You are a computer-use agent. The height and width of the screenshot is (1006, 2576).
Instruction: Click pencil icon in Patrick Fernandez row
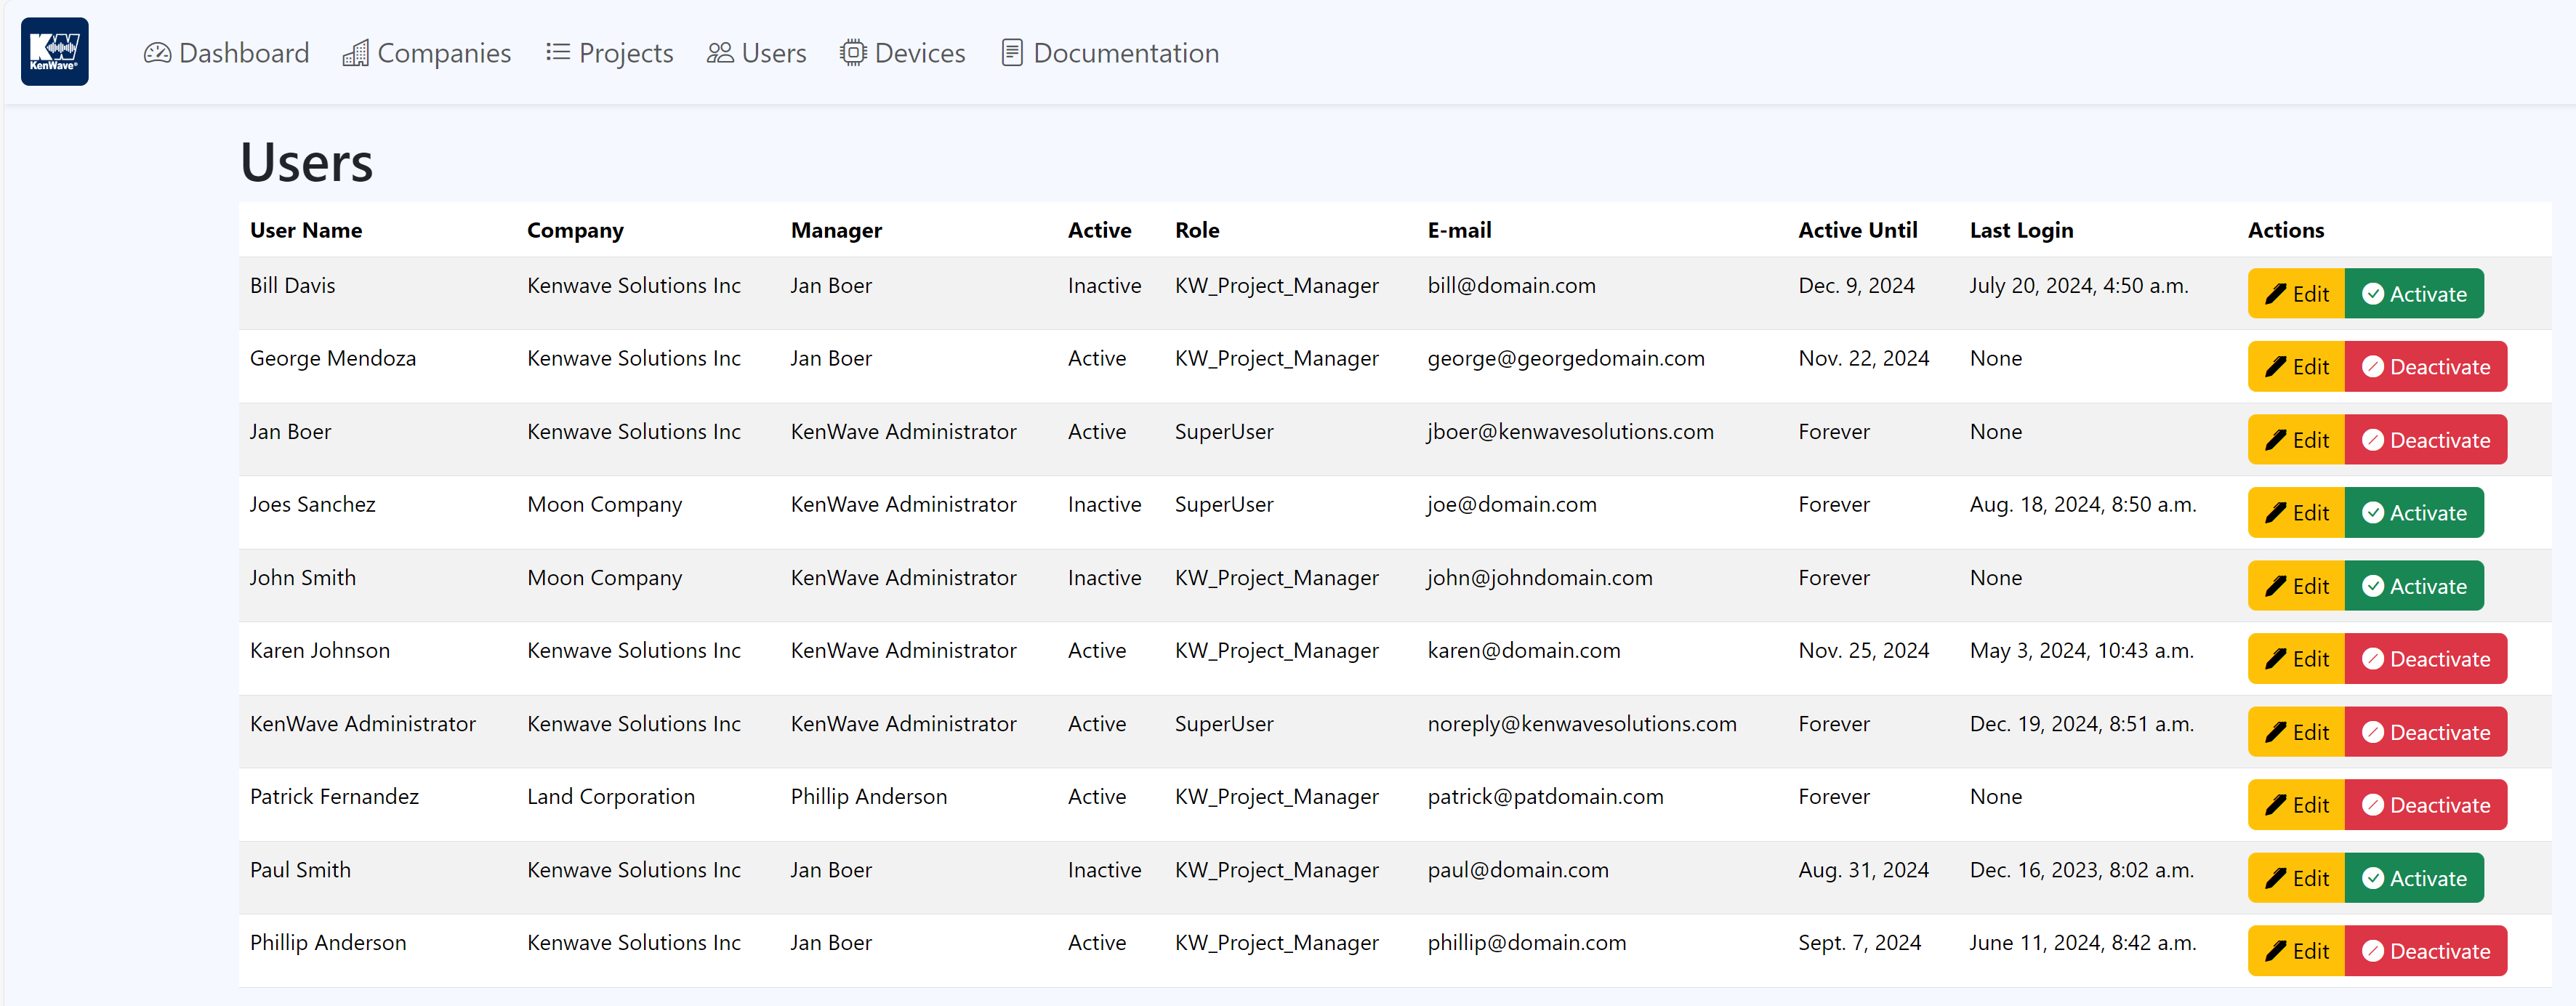click(2275, 805)
